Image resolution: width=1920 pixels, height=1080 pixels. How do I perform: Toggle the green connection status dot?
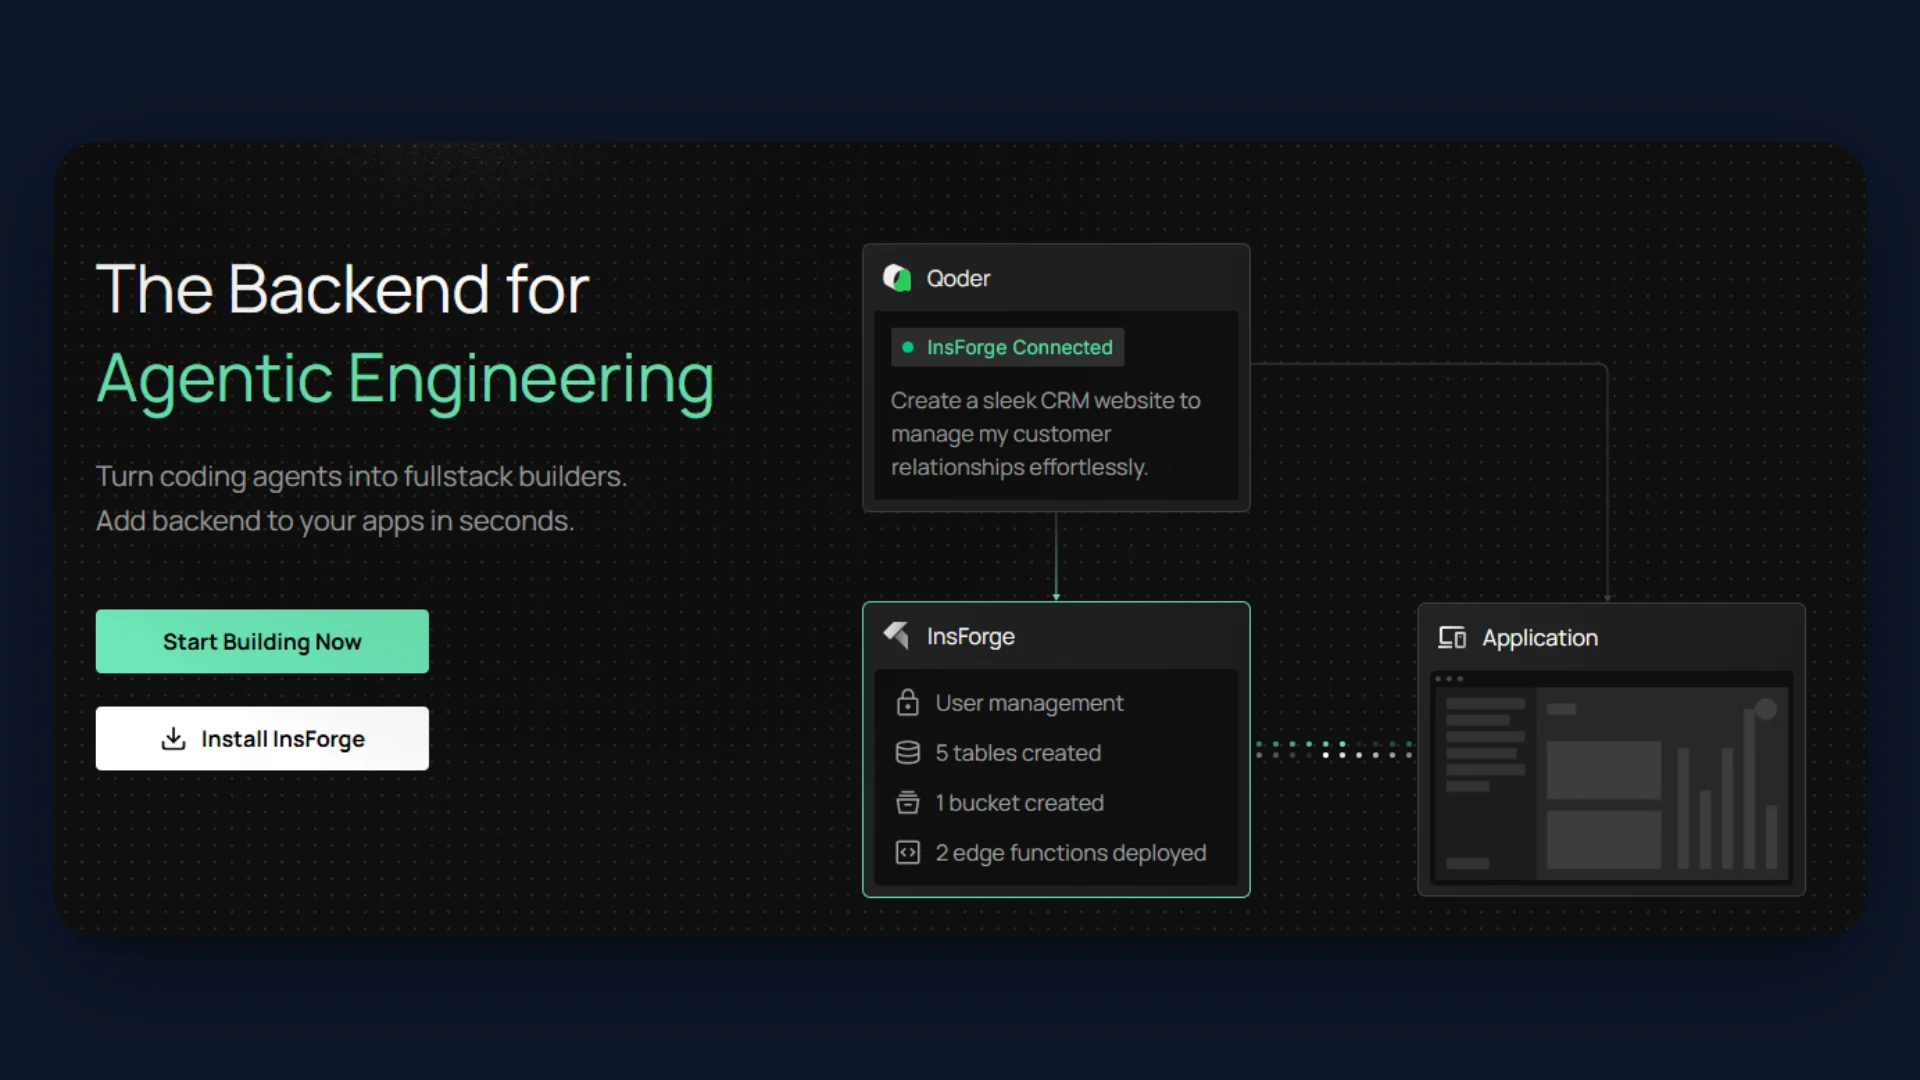(908, 347)
